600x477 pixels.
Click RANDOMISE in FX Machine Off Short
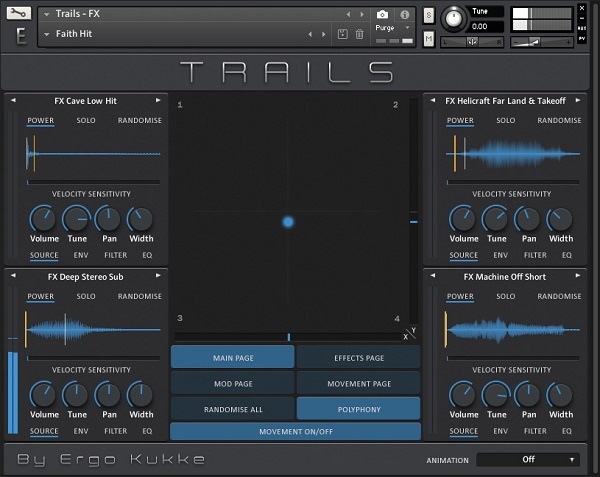coord(559,296)
